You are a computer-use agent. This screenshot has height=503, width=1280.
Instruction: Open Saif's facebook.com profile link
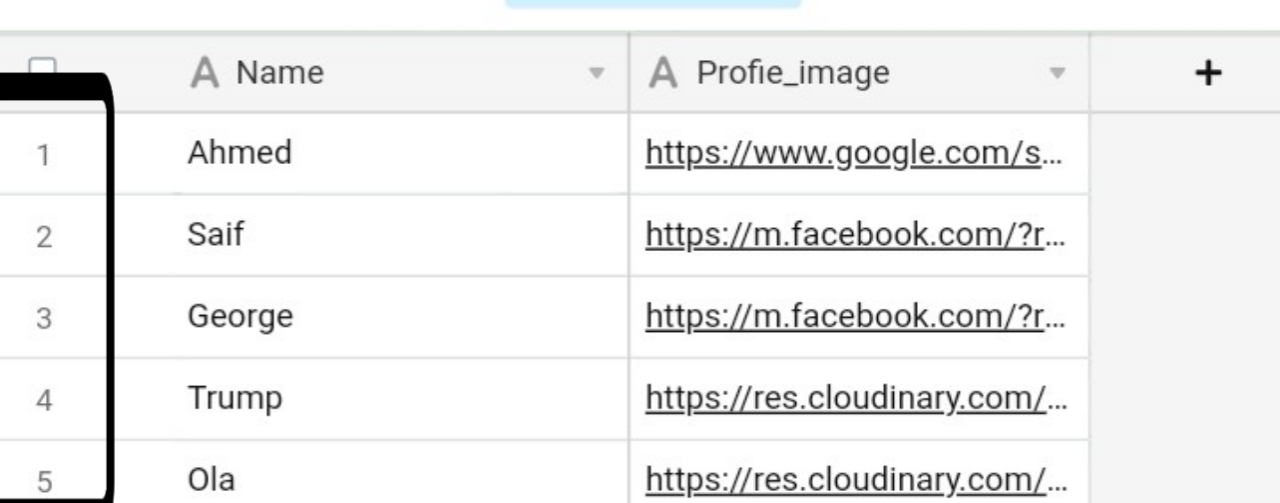(853, 235)
